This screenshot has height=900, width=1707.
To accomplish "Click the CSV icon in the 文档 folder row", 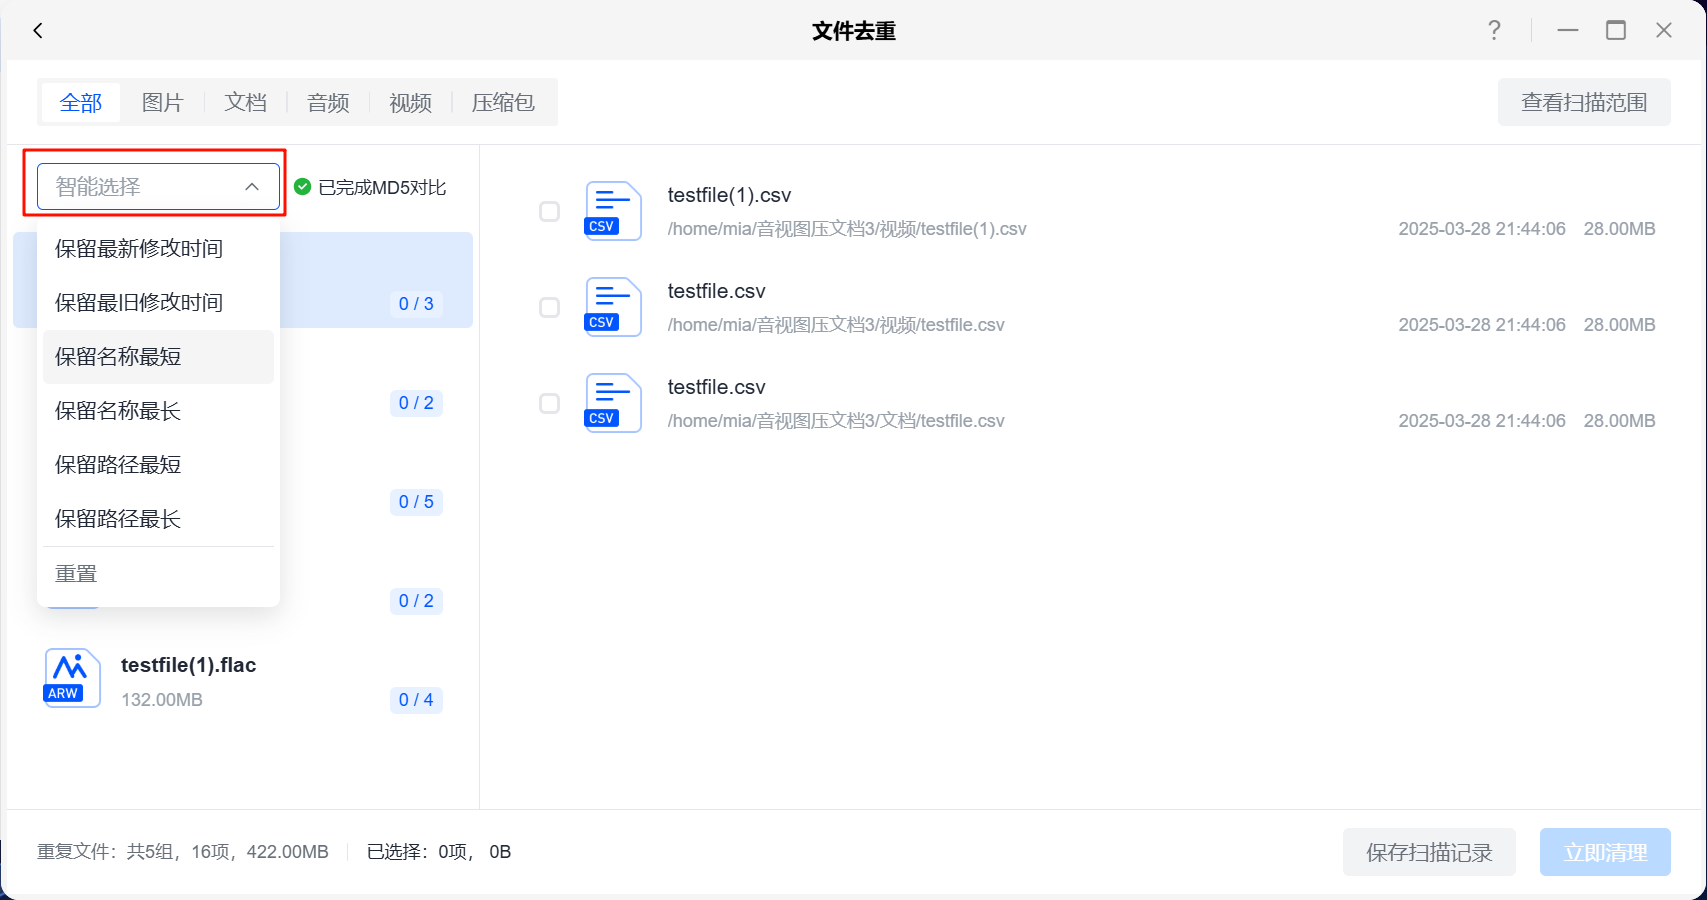I will click(612, 403).
